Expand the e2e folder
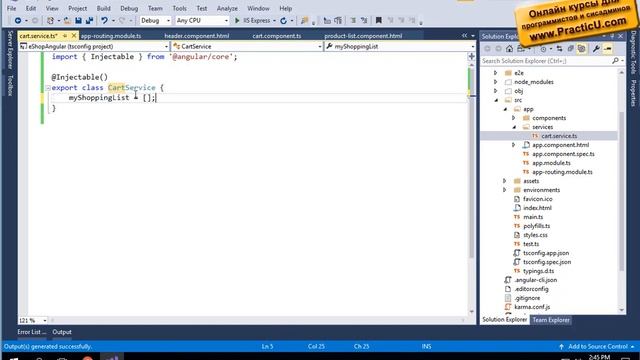Screen dimensions: 640x360 click(496, 73)
